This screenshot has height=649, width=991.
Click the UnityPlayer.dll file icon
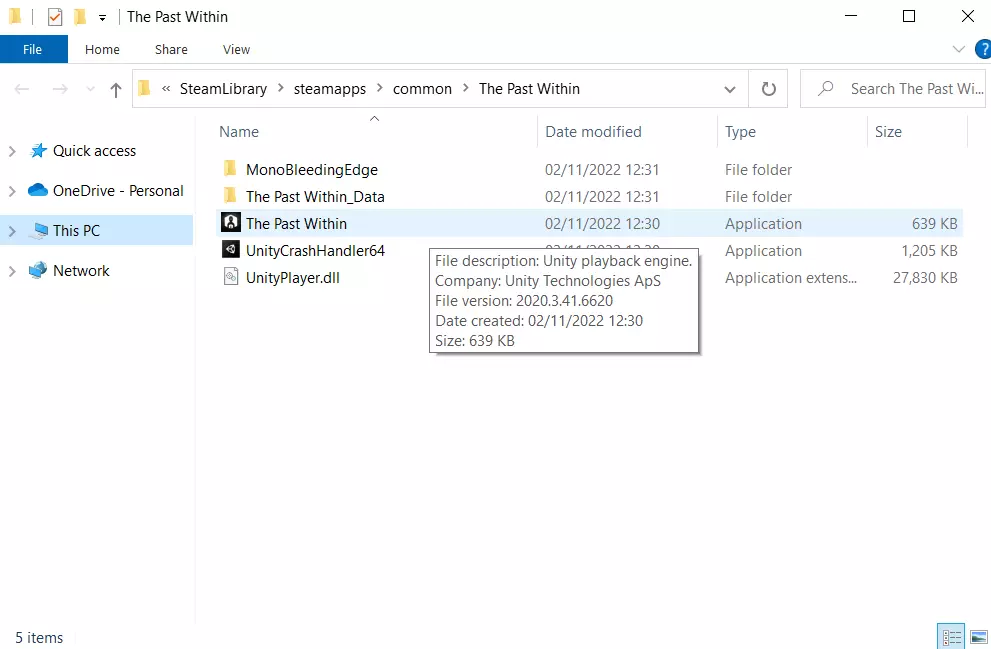[230, 277]
